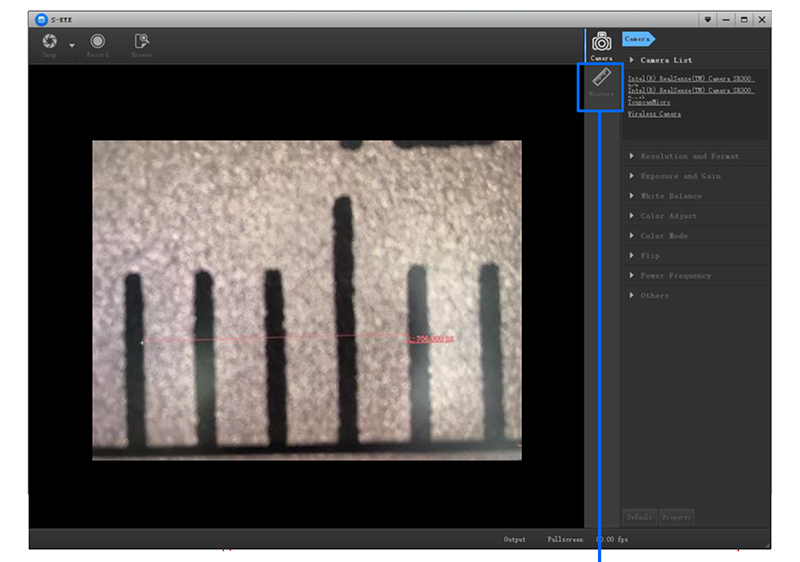Open the title bar dropdown menu icon
Screen dimensions: 800x562
point(708,19)
